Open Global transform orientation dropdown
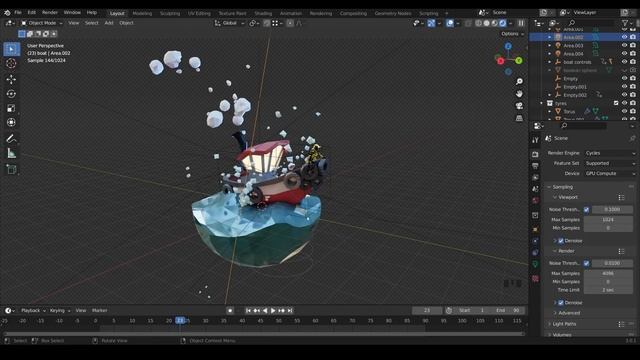The width and height of the screenshot is (640, 360). click(x=229, y=23)
